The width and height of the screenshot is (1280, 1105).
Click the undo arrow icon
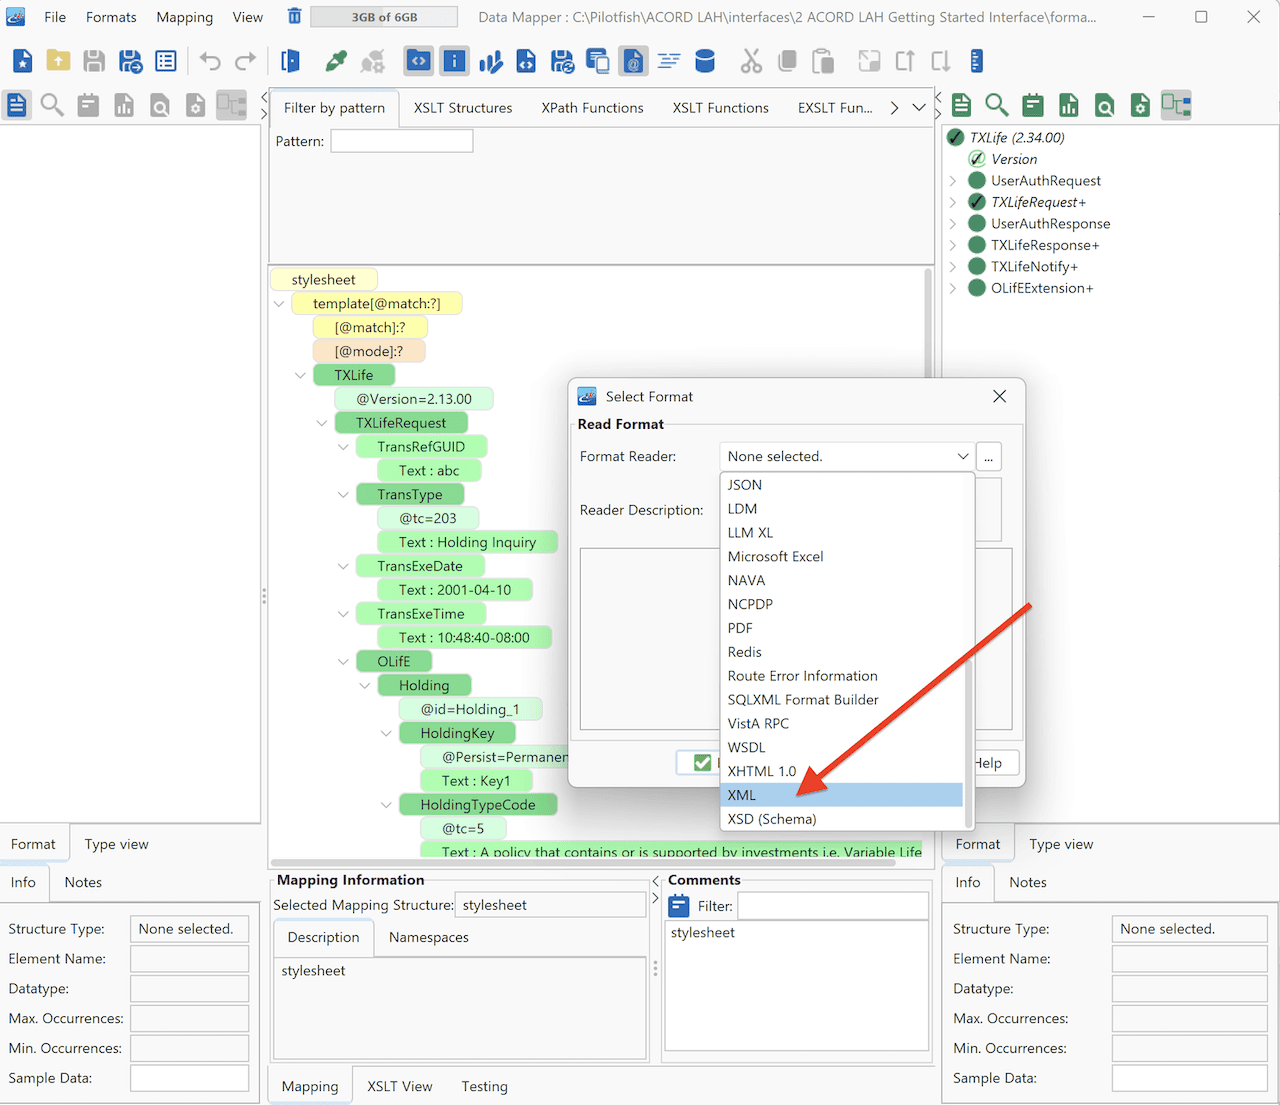pyautogui.click(x=209, y=61)
